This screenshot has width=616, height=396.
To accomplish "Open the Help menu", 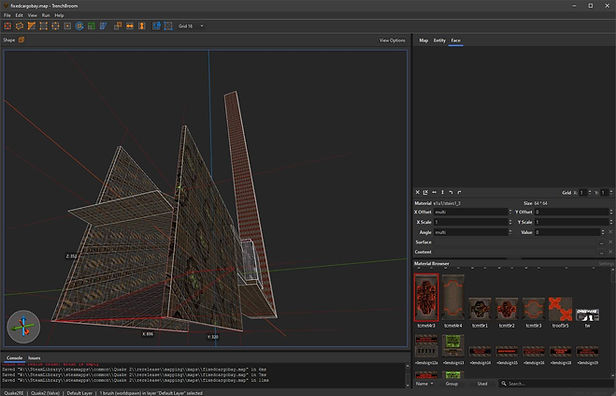I will point(59,15).
